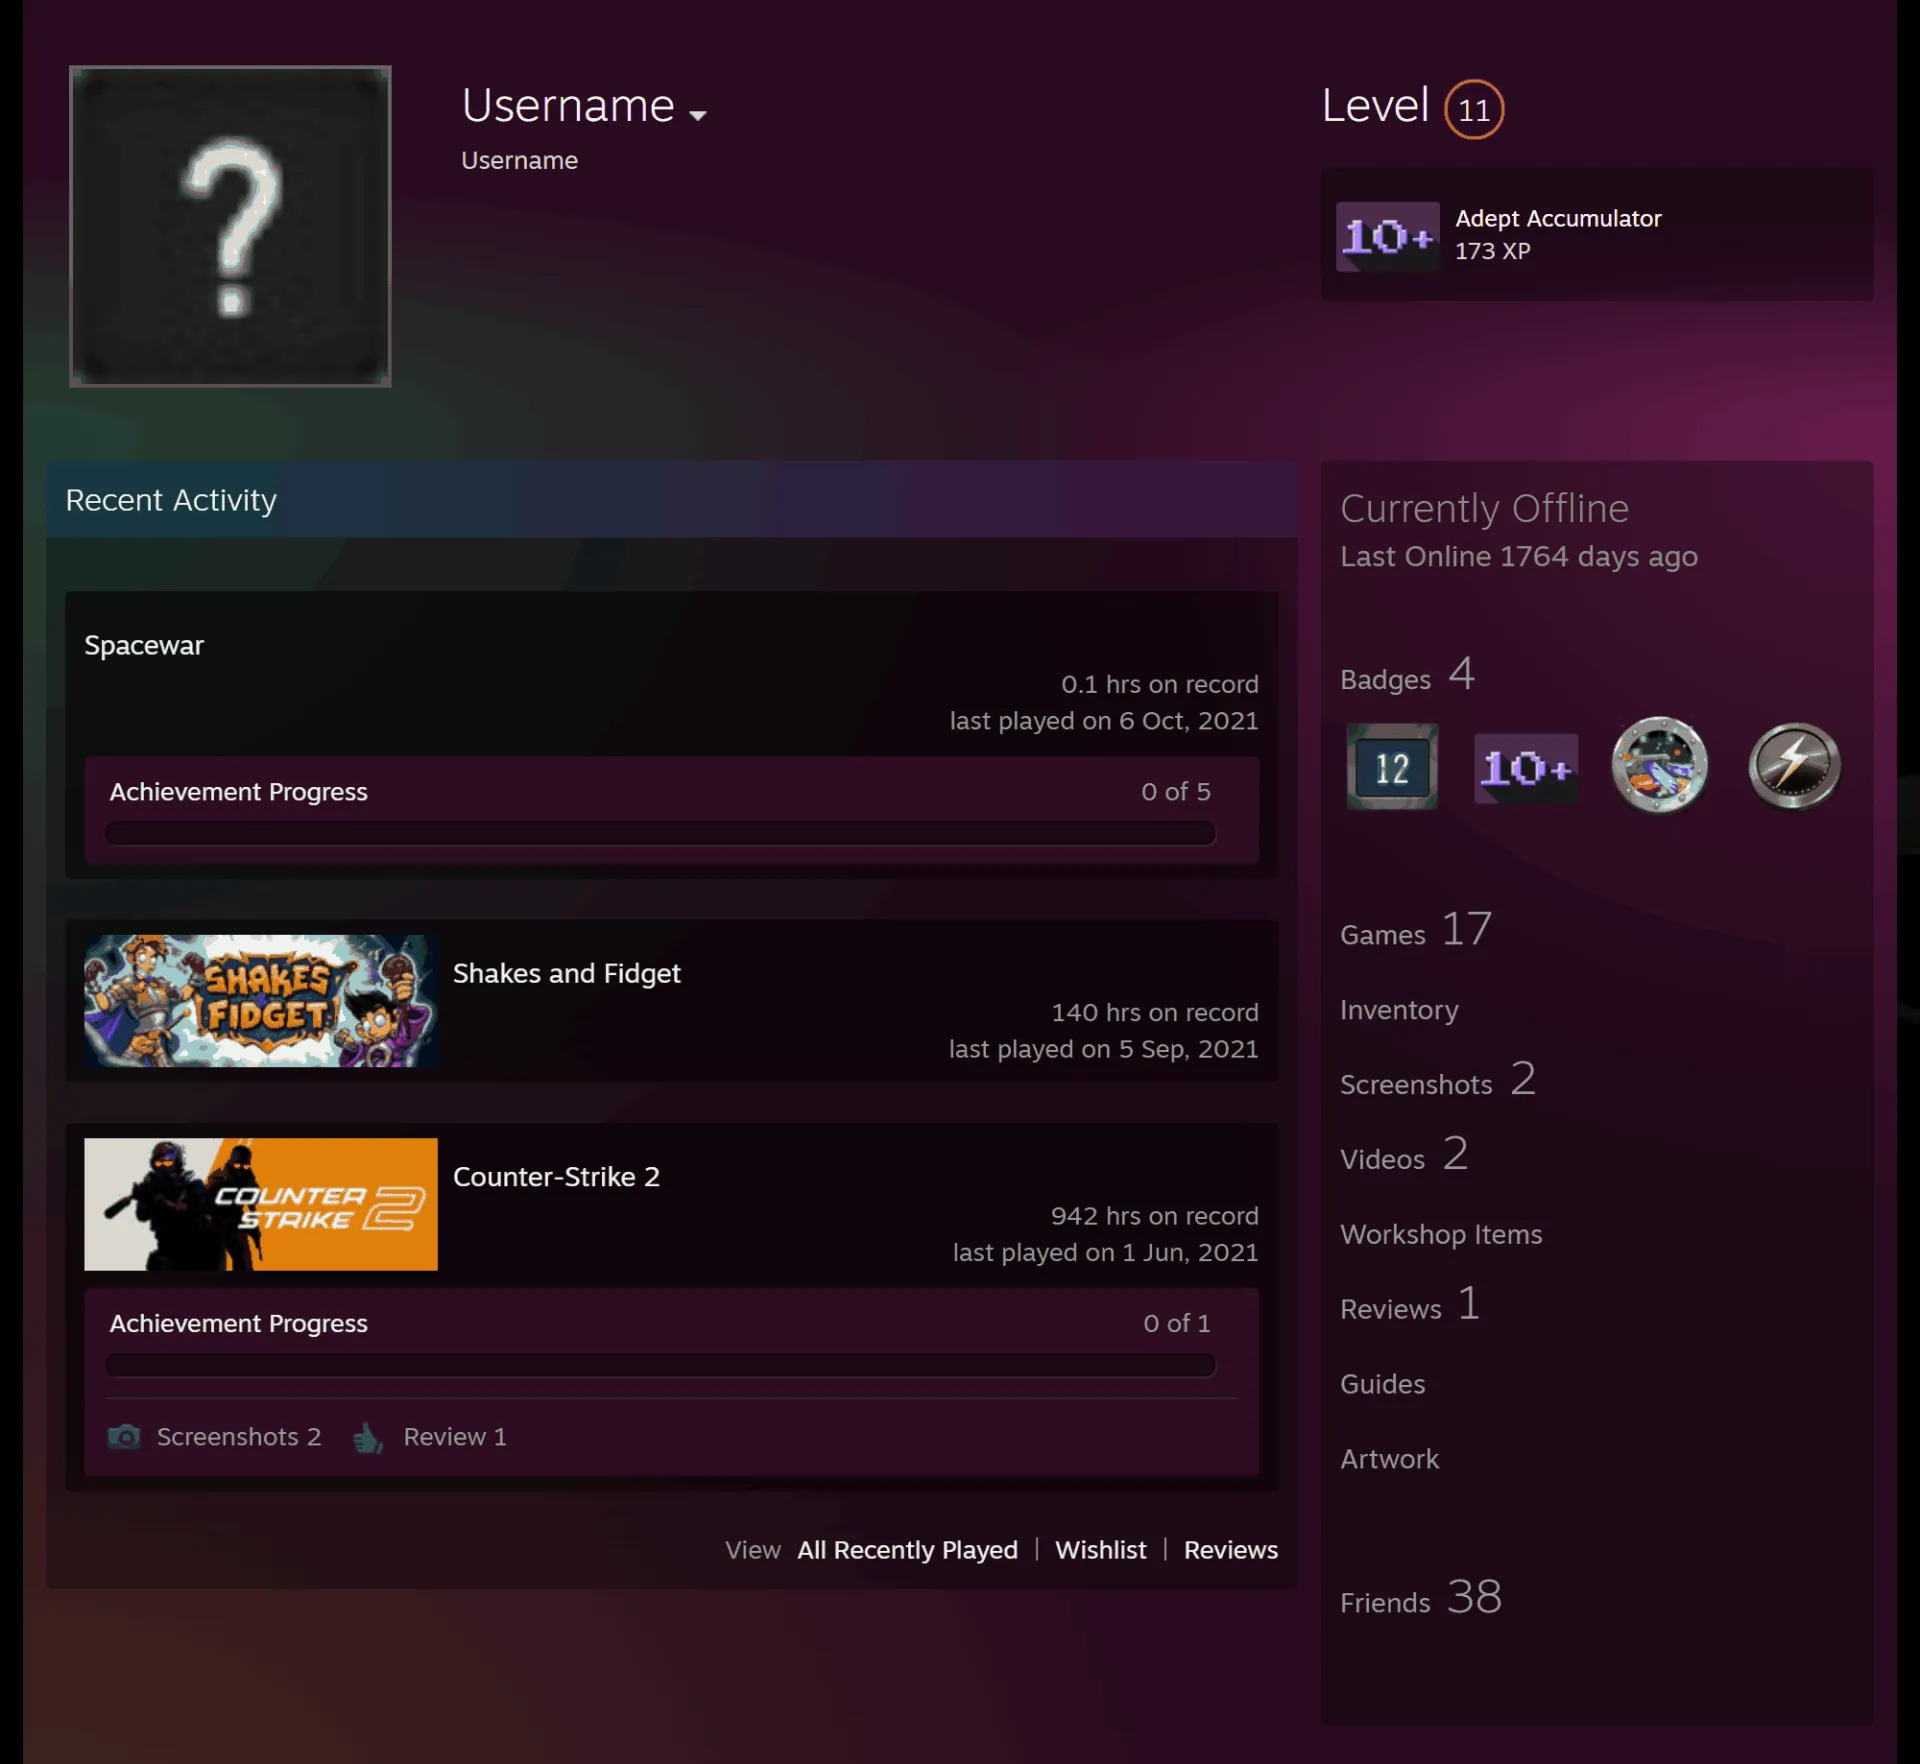
Task: Open Review 1 under Counter-Strike 2
Action: coord(454,1437)
